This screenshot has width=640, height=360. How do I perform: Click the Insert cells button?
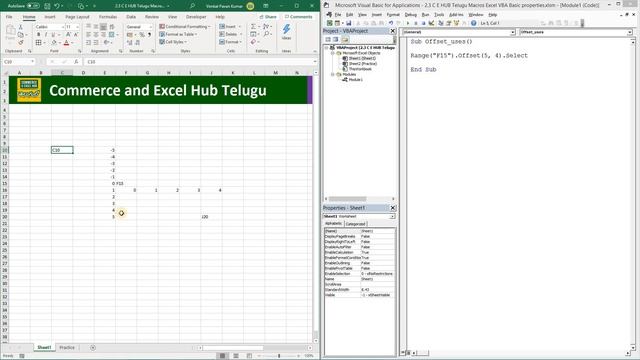(x=230, y=27)
